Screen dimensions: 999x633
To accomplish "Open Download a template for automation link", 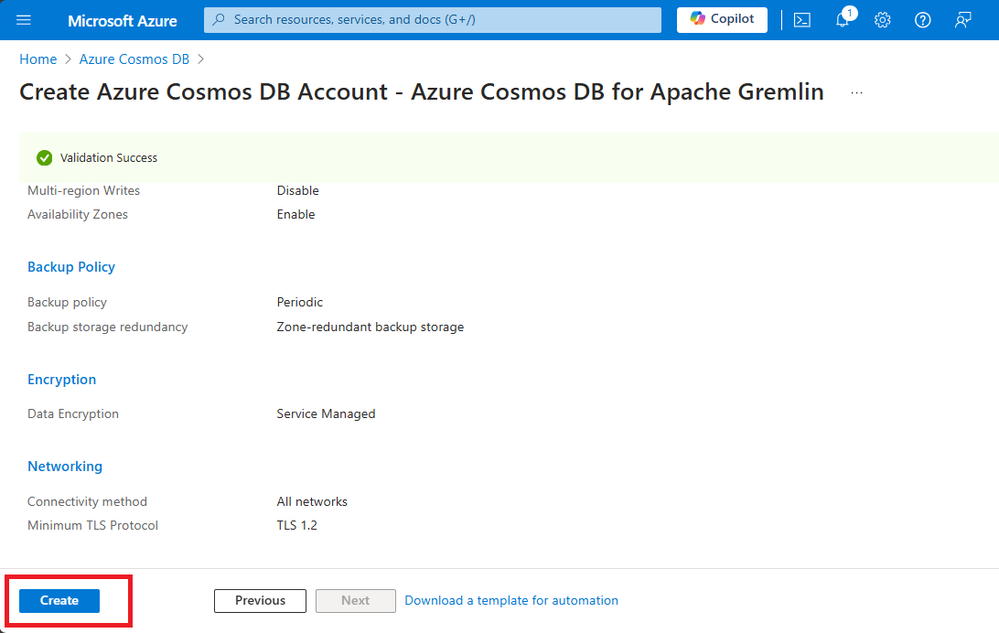I will 511,601.
